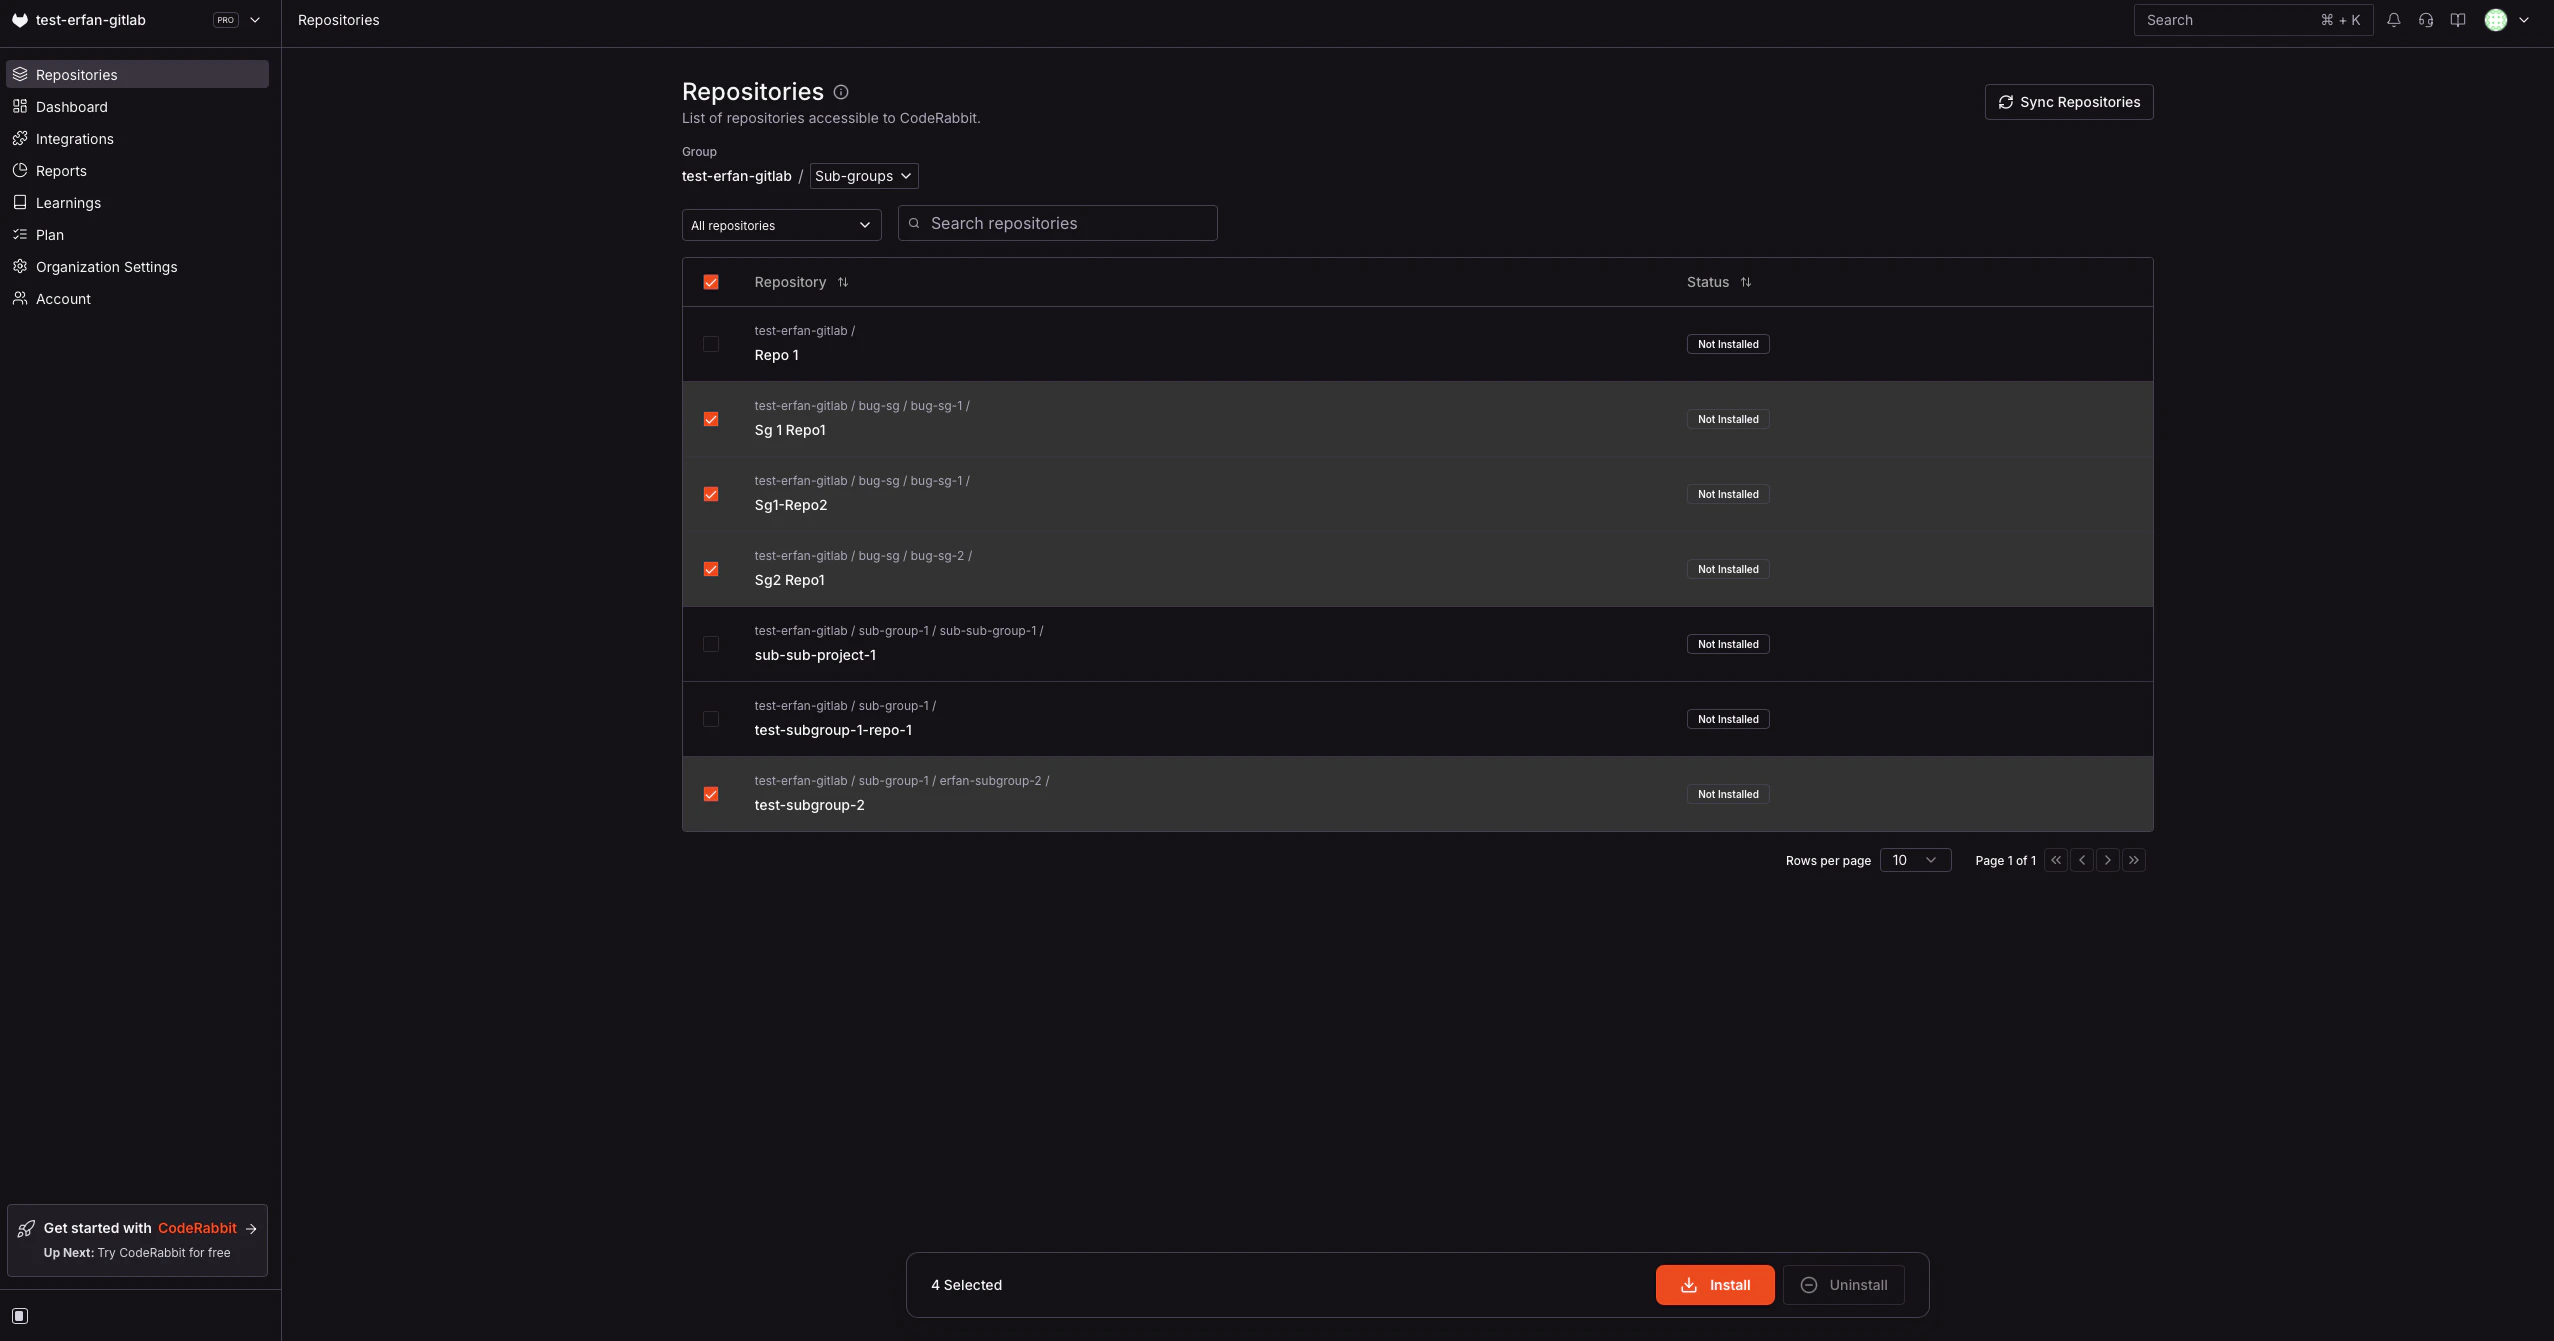This screenshot has height=1341, width=2554.
Task: Expand the organization switcher chevron
Action: click(x=255, y=20)
